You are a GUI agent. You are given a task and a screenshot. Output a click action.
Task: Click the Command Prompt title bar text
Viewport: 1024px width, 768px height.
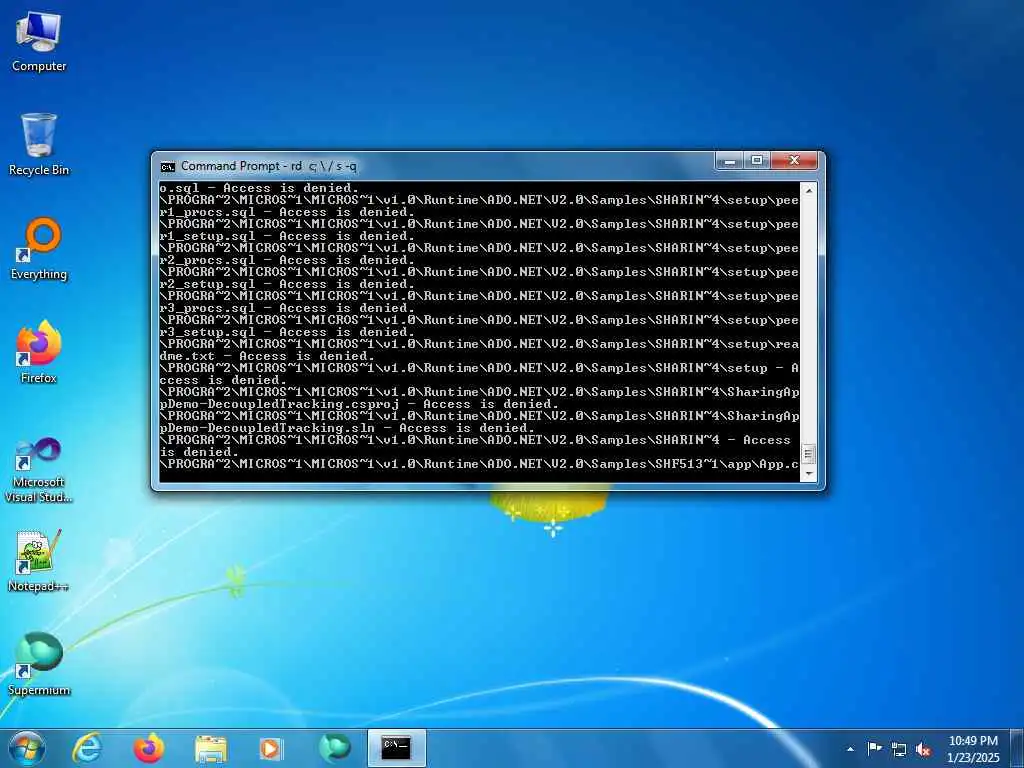[x=268, y=166]
